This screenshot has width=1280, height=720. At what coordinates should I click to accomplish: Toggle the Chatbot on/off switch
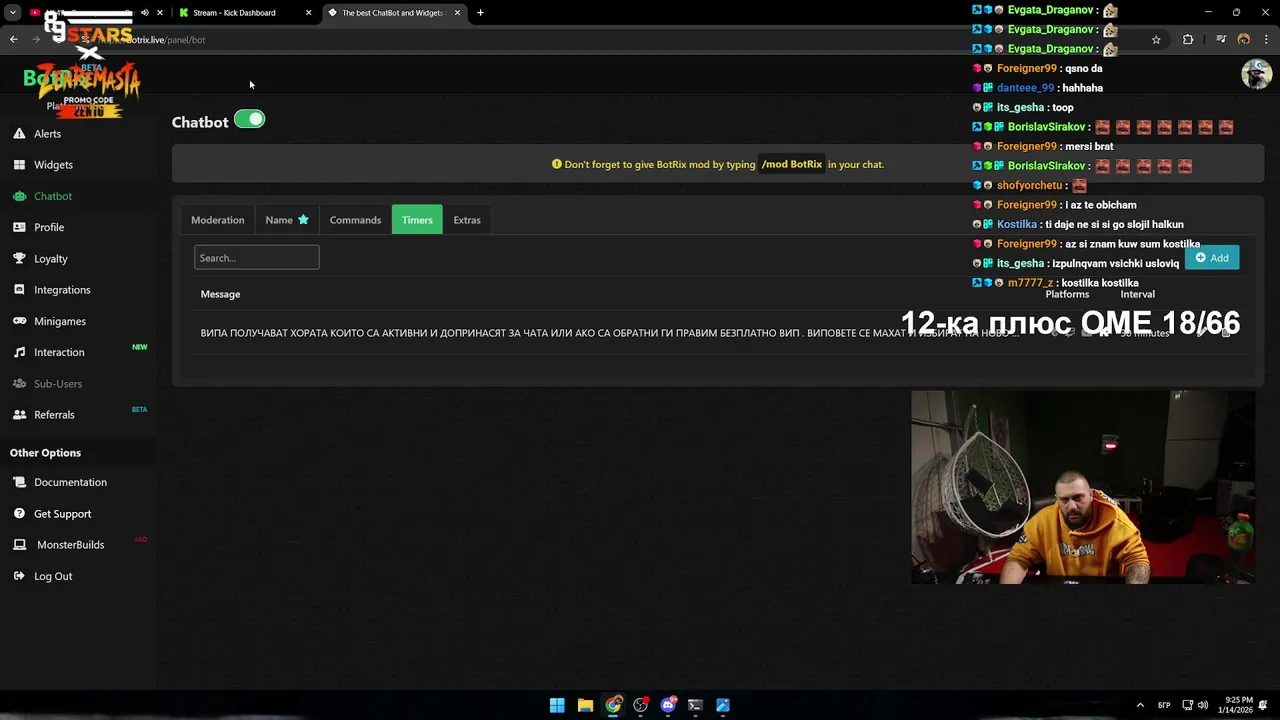tap(249, 120)
